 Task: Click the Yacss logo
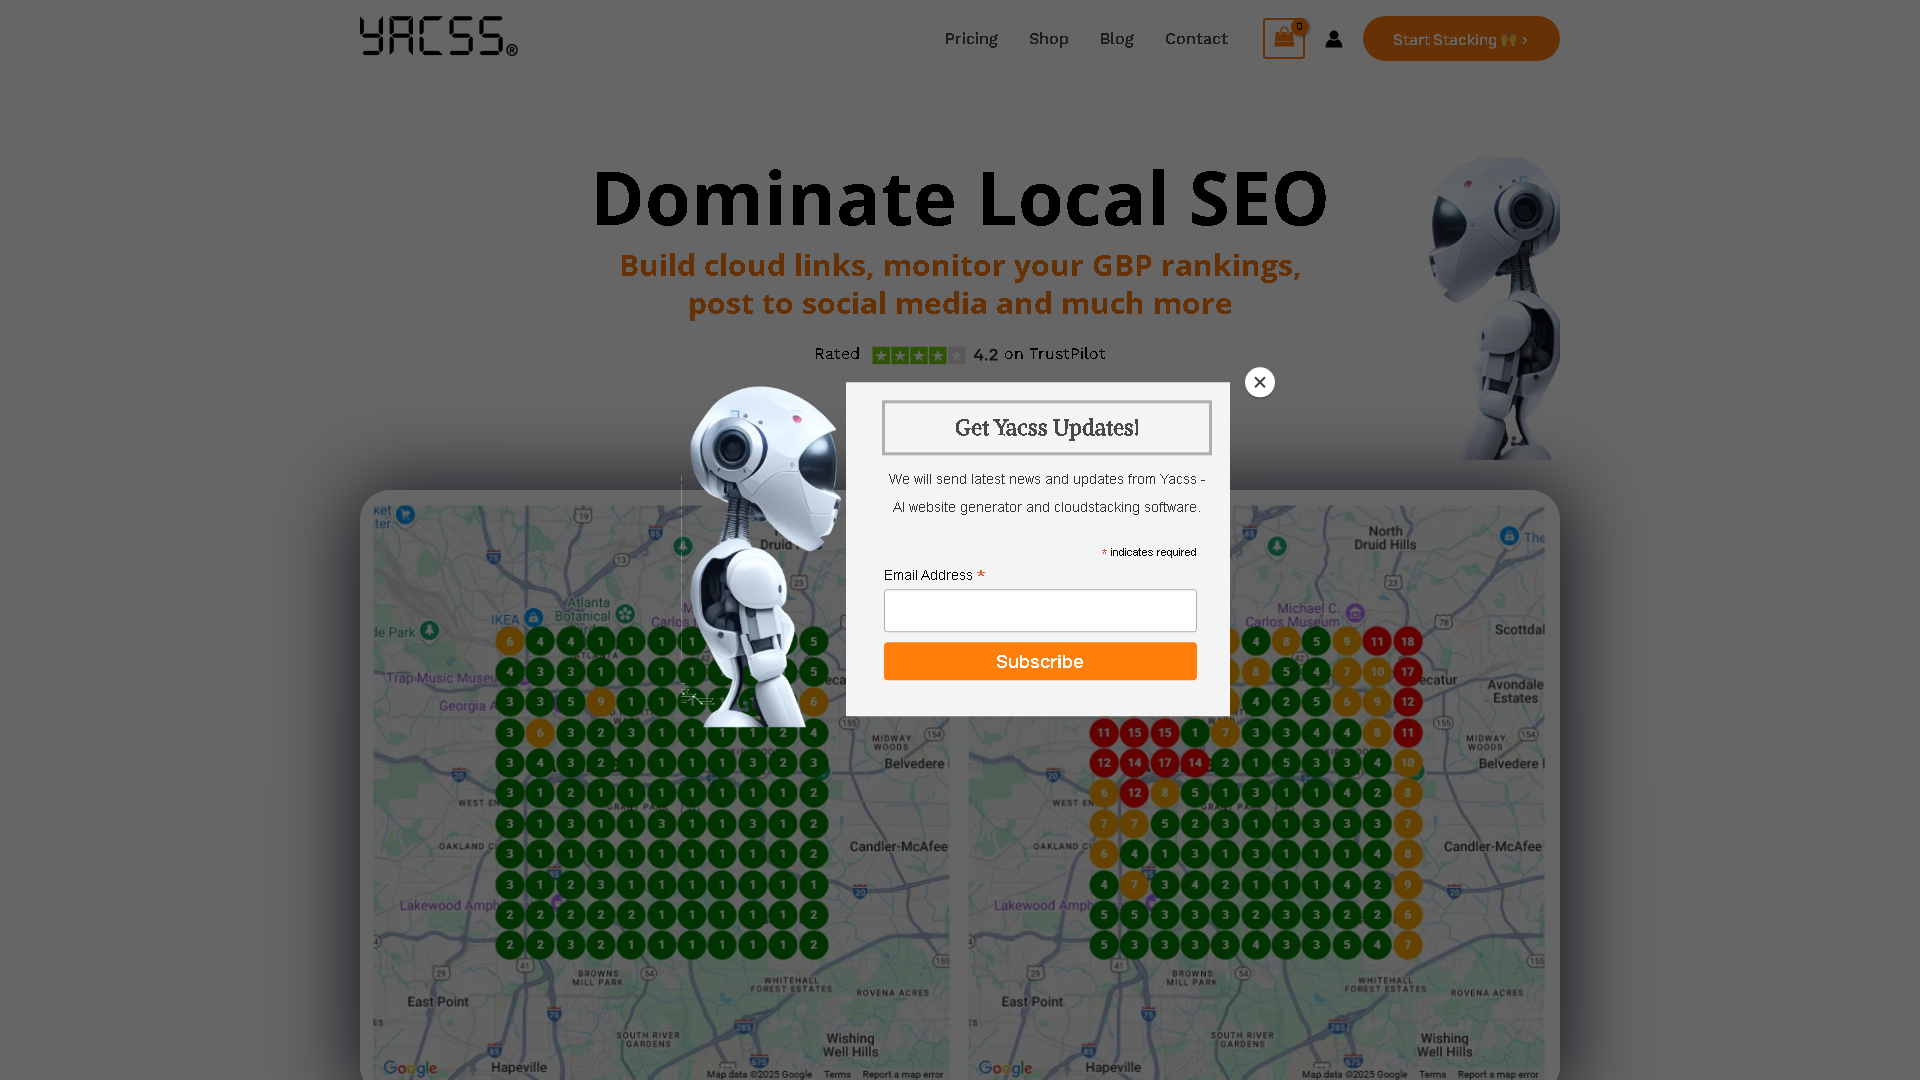(437, 37)
